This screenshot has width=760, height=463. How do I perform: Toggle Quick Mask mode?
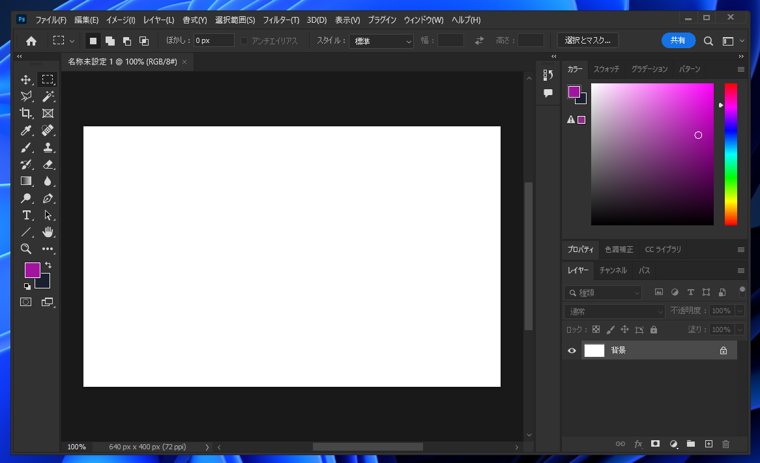(x=26, y=302)
